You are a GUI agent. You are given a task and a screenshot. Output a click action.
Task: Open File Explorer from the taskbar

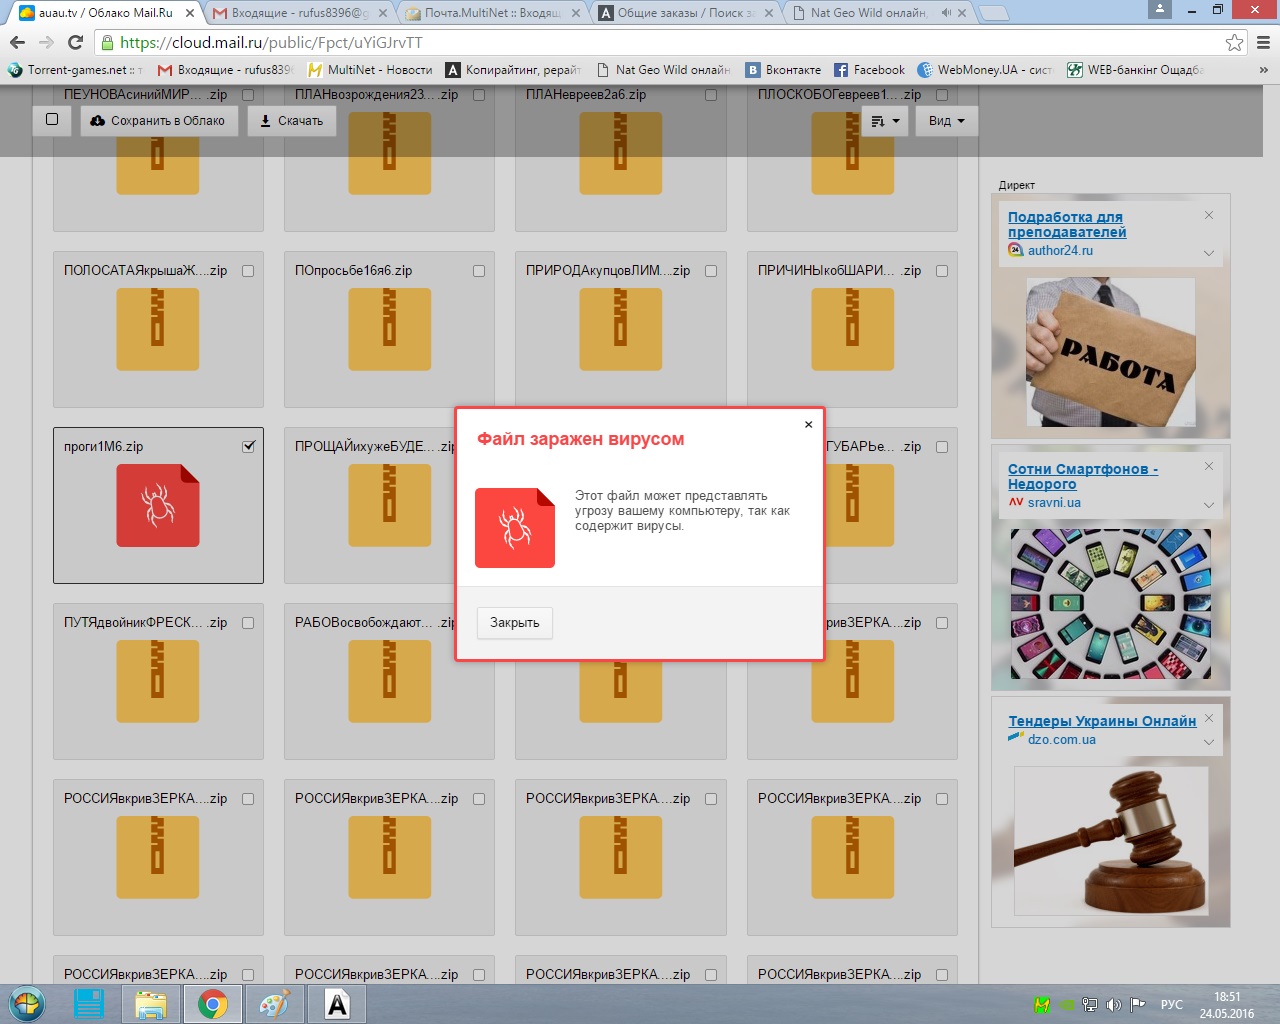[150, 1004]
